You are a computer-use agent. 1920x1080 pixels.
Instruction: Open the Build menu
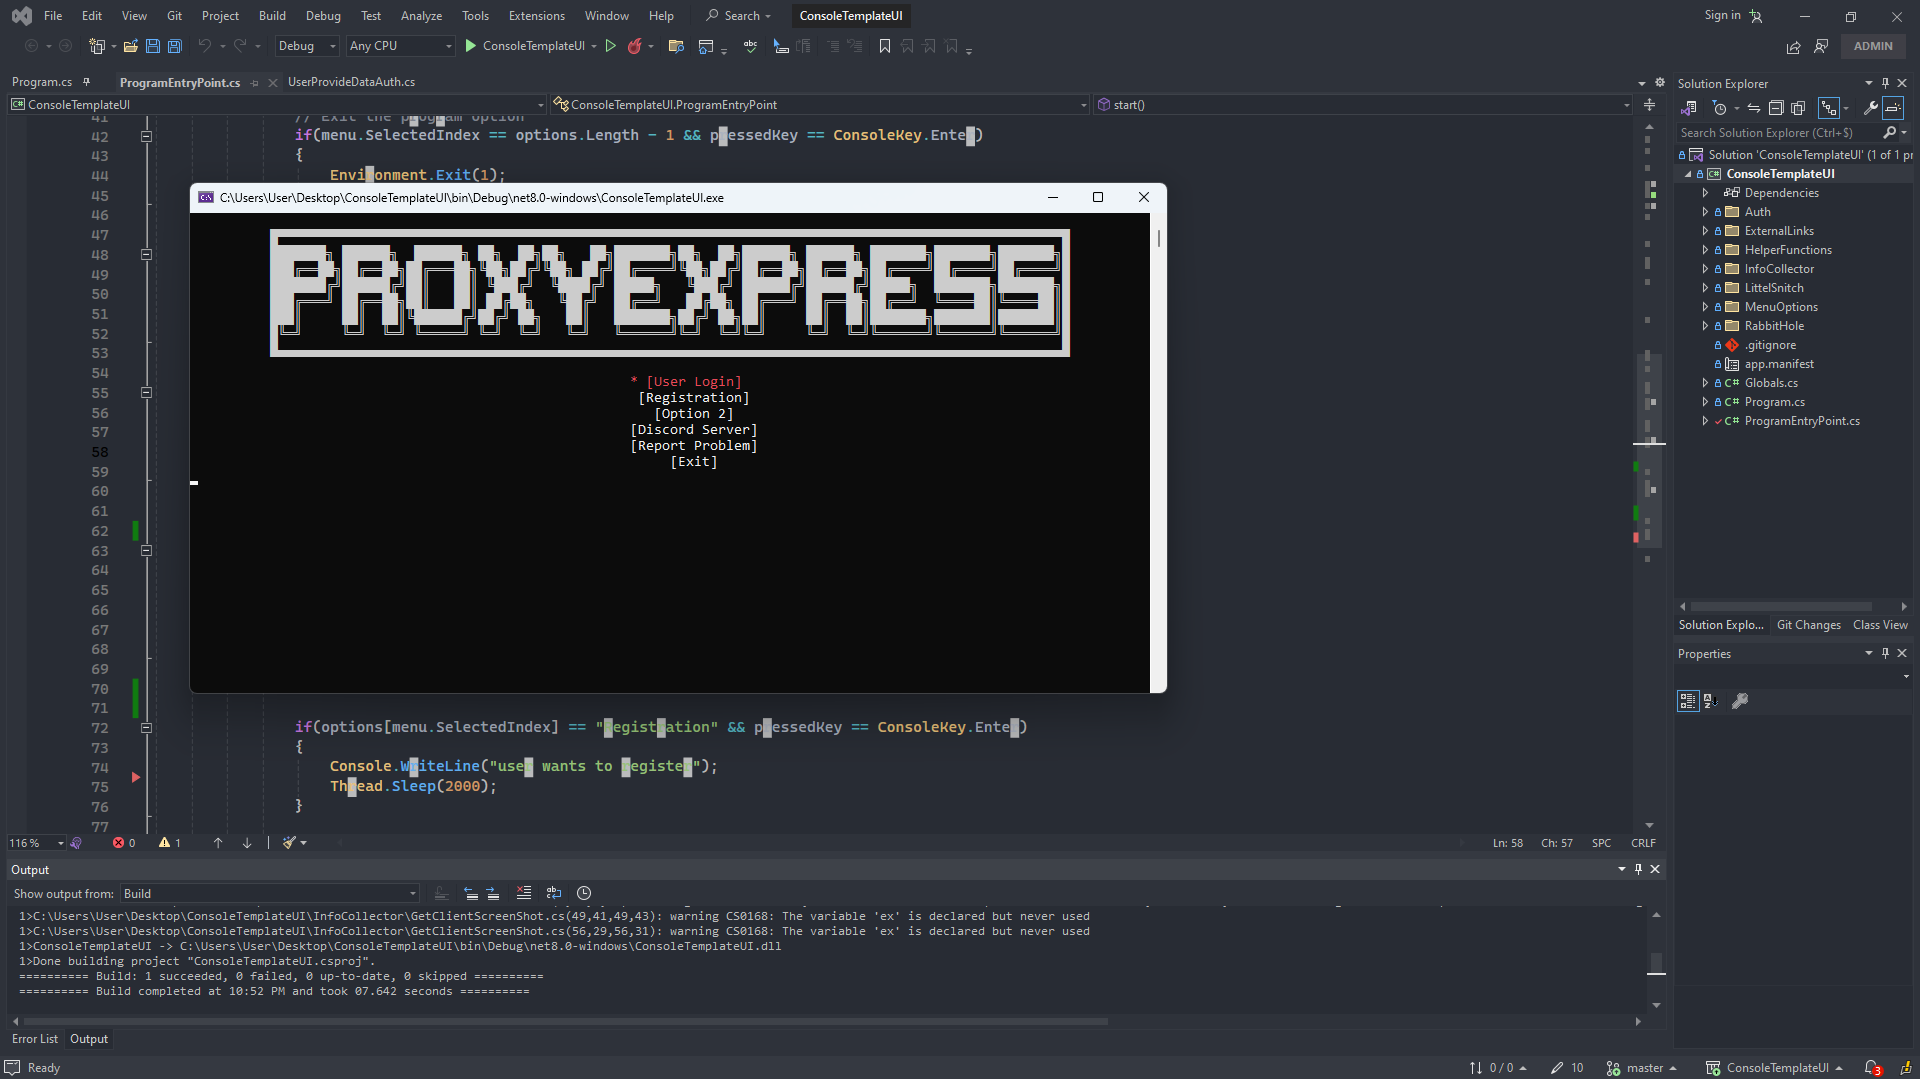272,16
